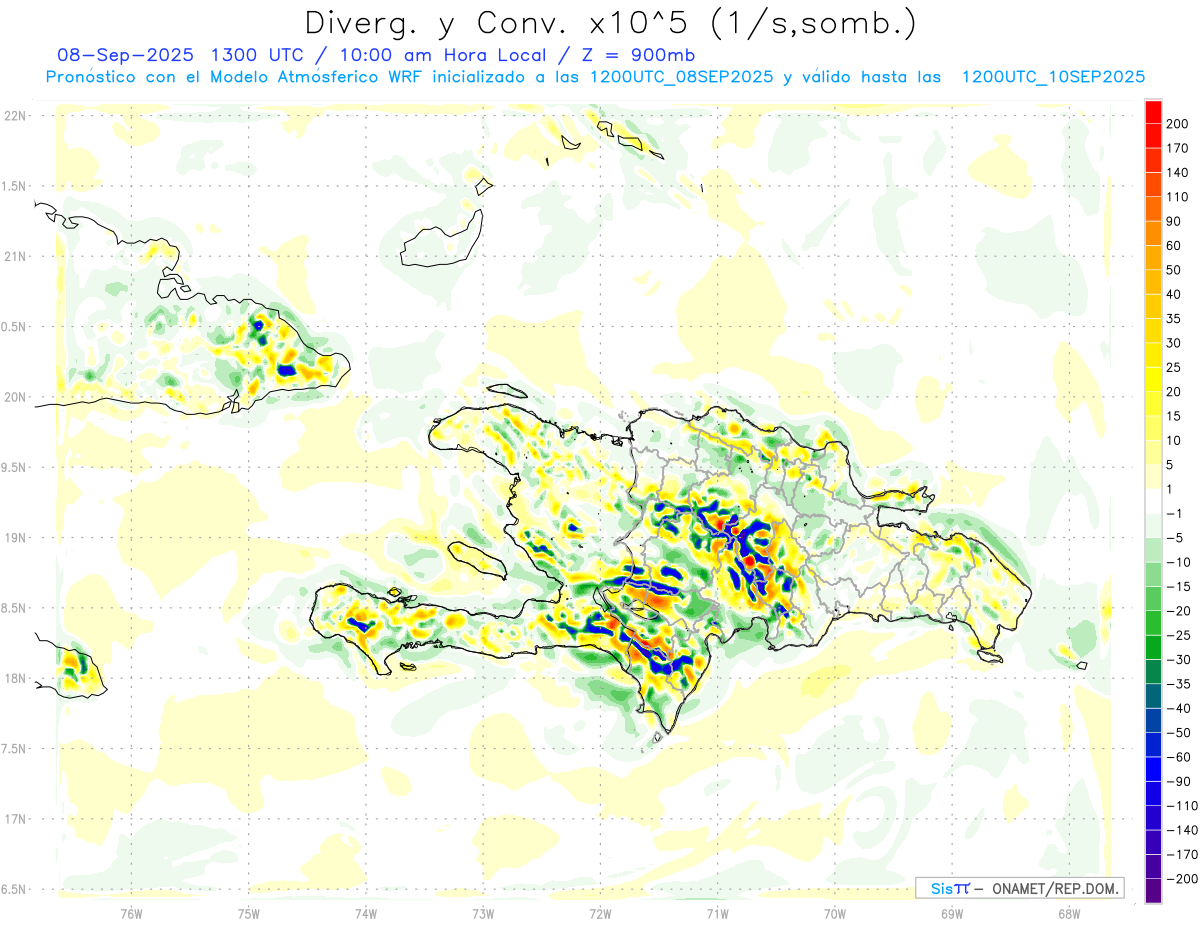Select the 7.5N latitude label
Image resolution: width=1200 pixels, height=927 pixels.
pos(13,748)
